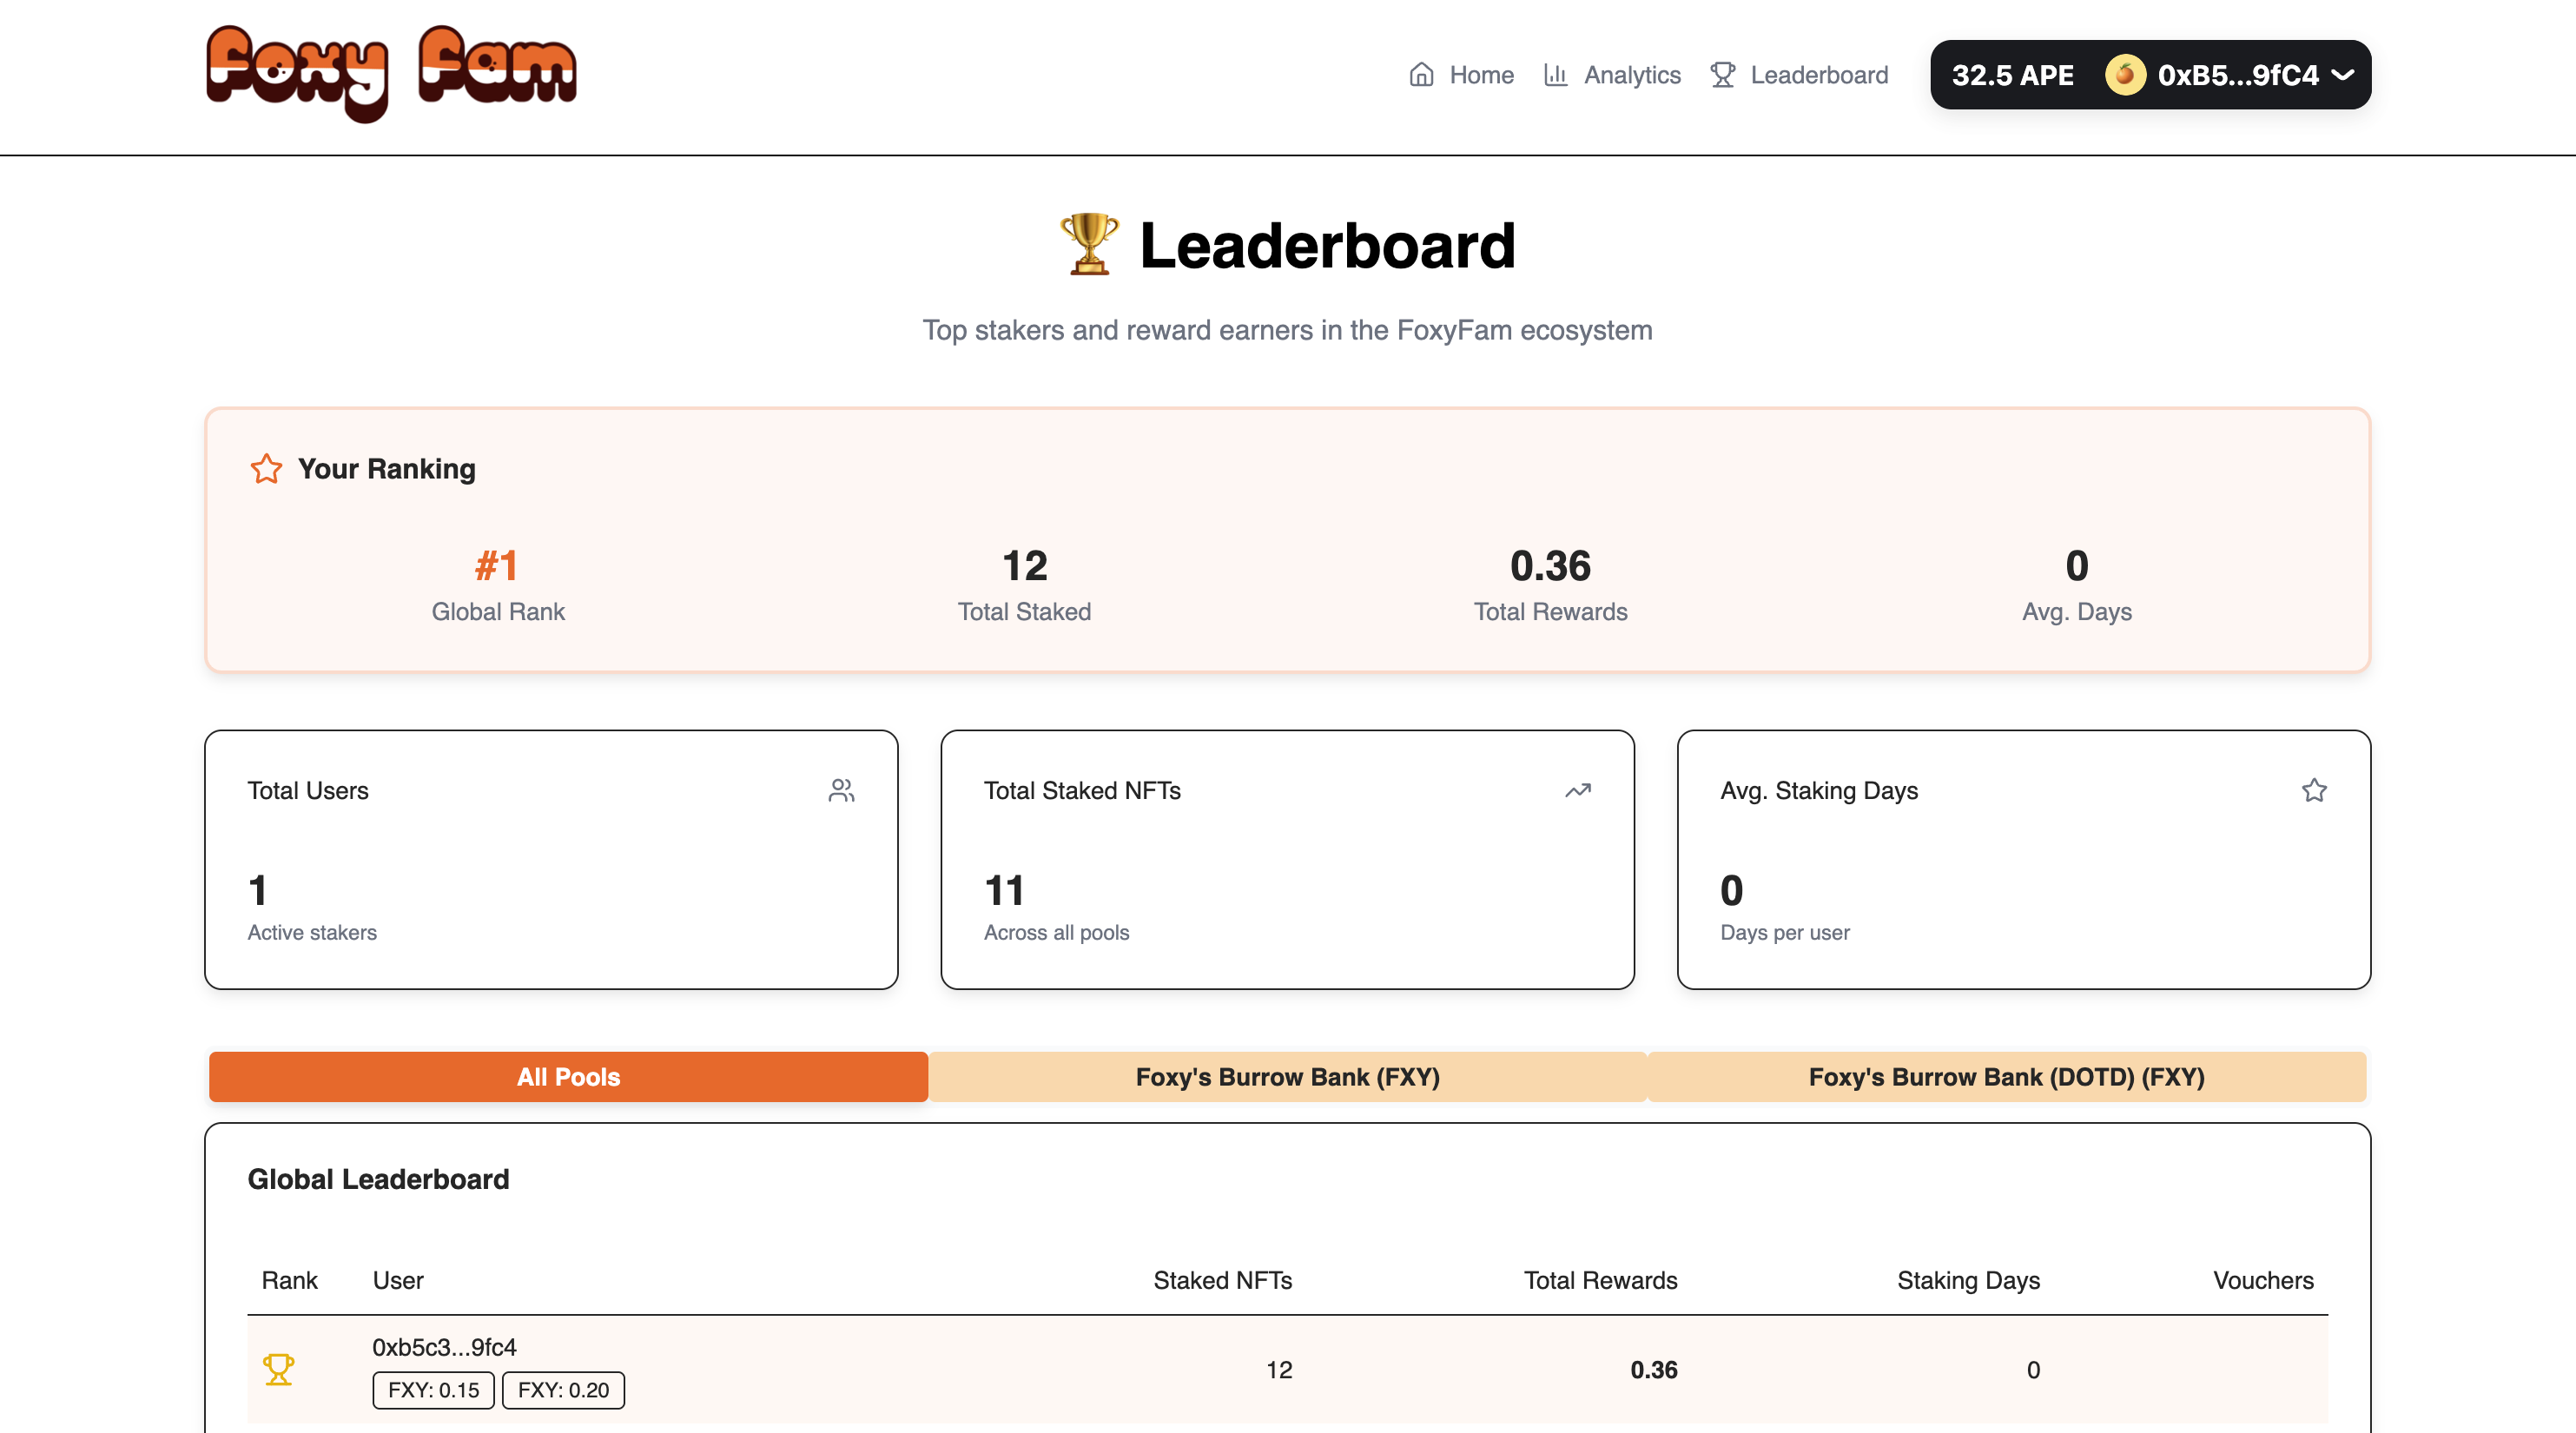Expand the 0xB5...9fC4 account menu
The width and height of the screenshot is (2576, 1433).
(x=2238, y=73)
